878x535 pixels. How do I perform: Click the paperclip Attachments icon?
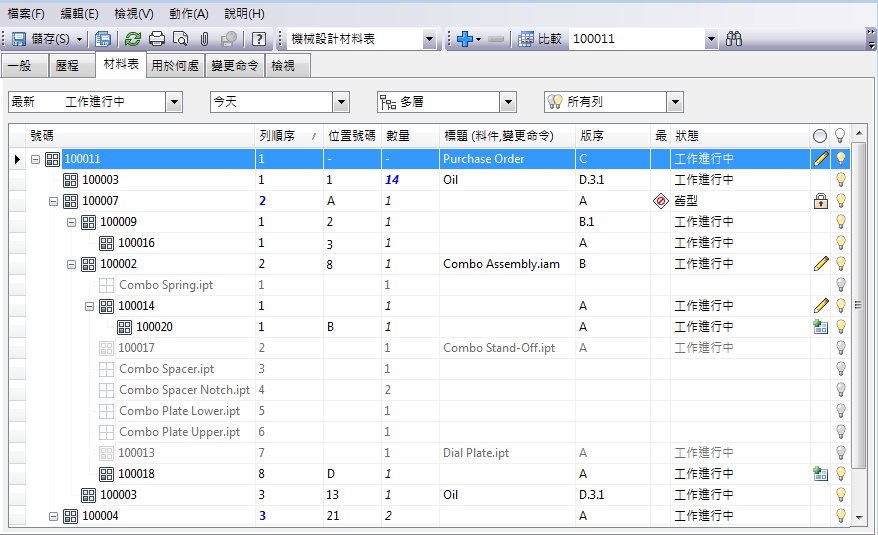click(204, 39)
